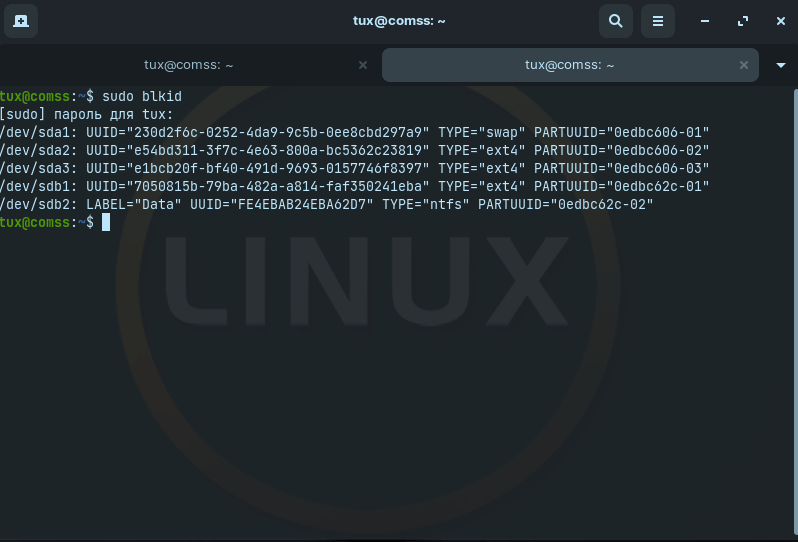
Task: Click the /dev/sda3 device name
Action: click(x=38, y=168)
